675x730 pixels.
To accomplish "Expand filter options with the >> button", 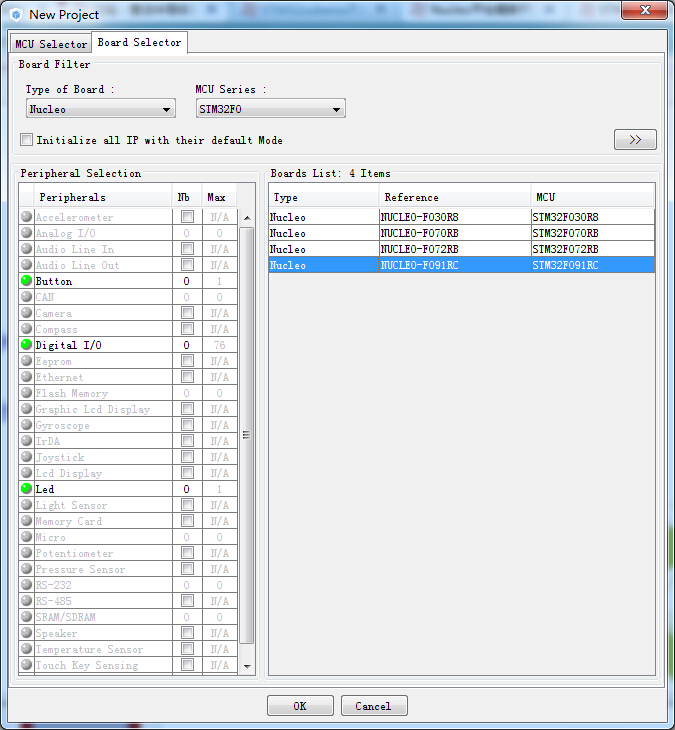I will click(x=635, y=140).
